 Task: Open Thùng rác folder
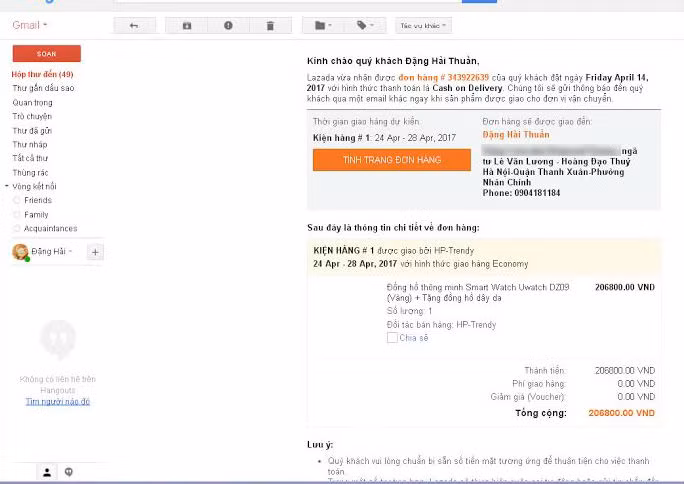pyautogui.click(x=30, y=173)
